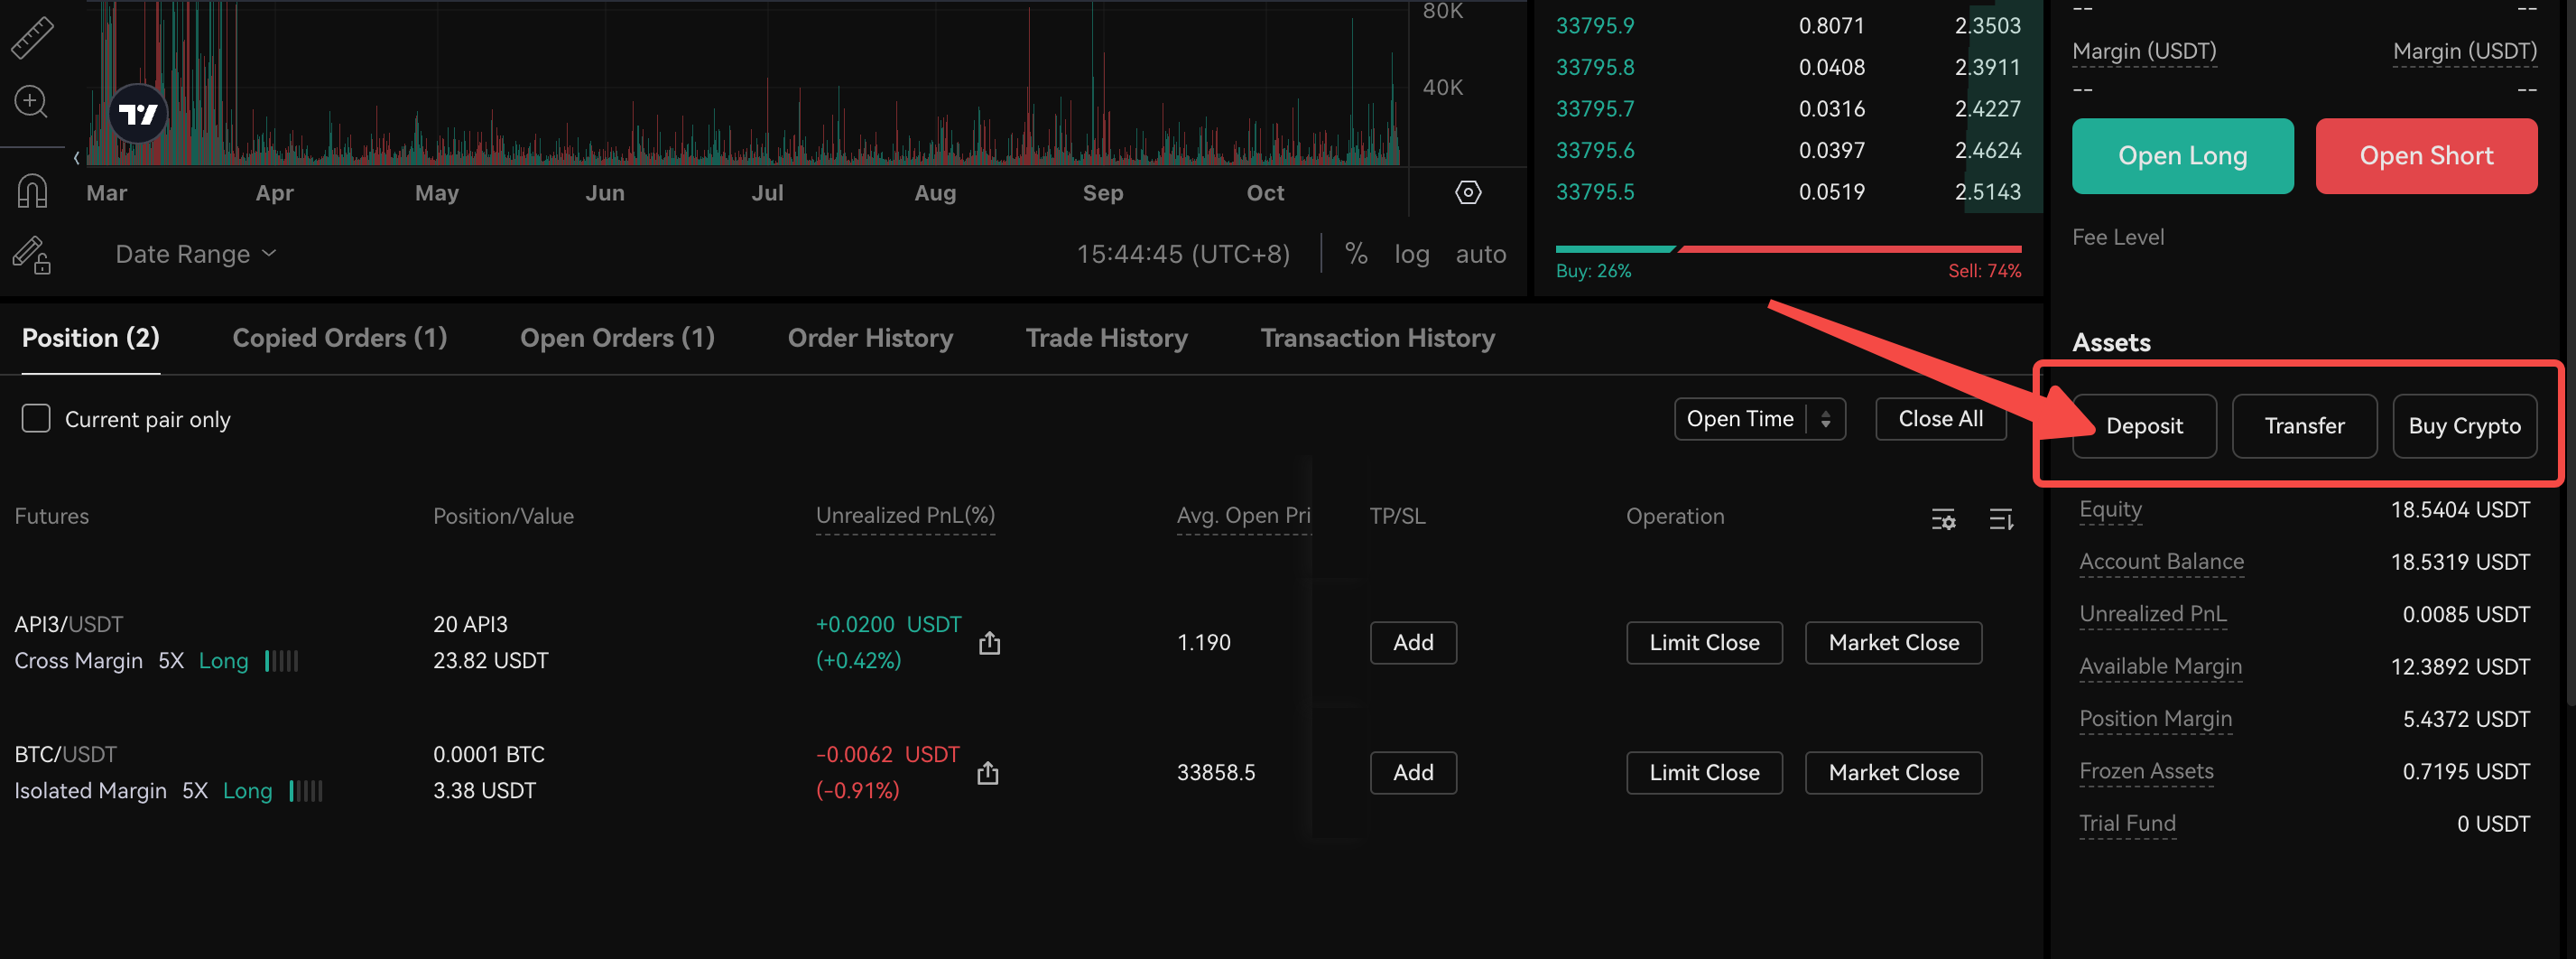Click the lock drawing tools pencil icon
The image size is (2576, 959).
click(x=32, y=255)
